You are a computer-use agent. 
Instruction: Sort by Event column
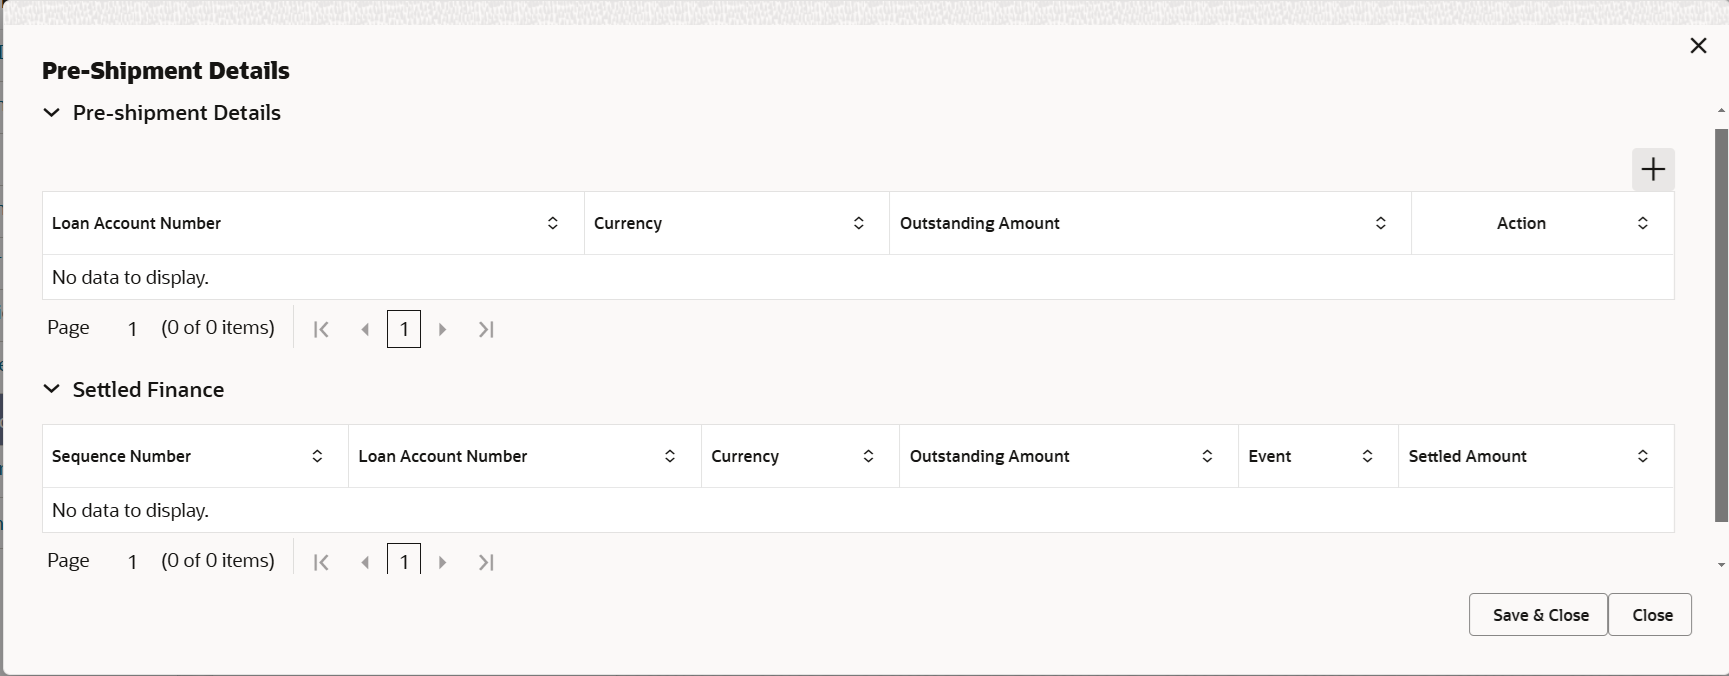(x=1367, y=456)
